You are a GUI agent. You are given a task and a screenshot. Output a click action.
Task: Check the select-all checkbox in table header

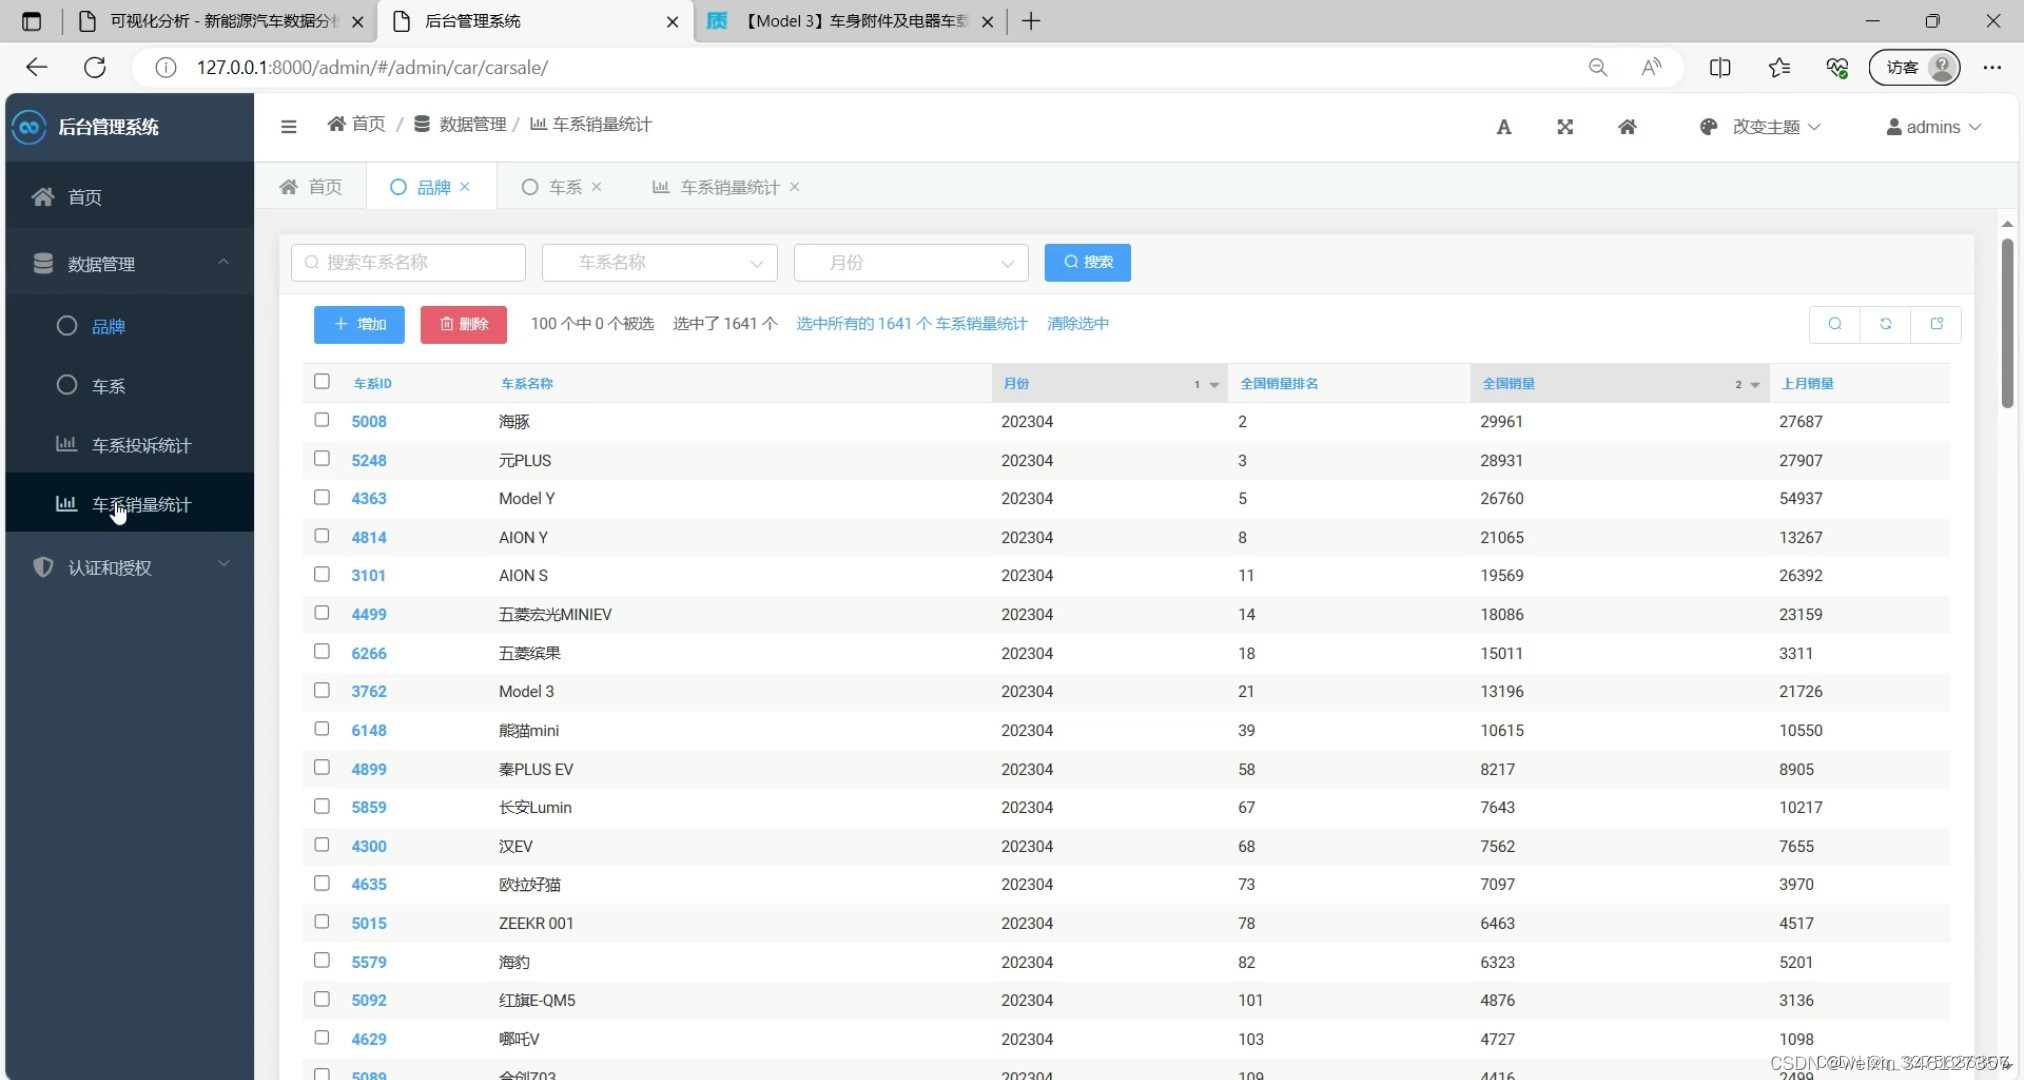click(321, 381)
